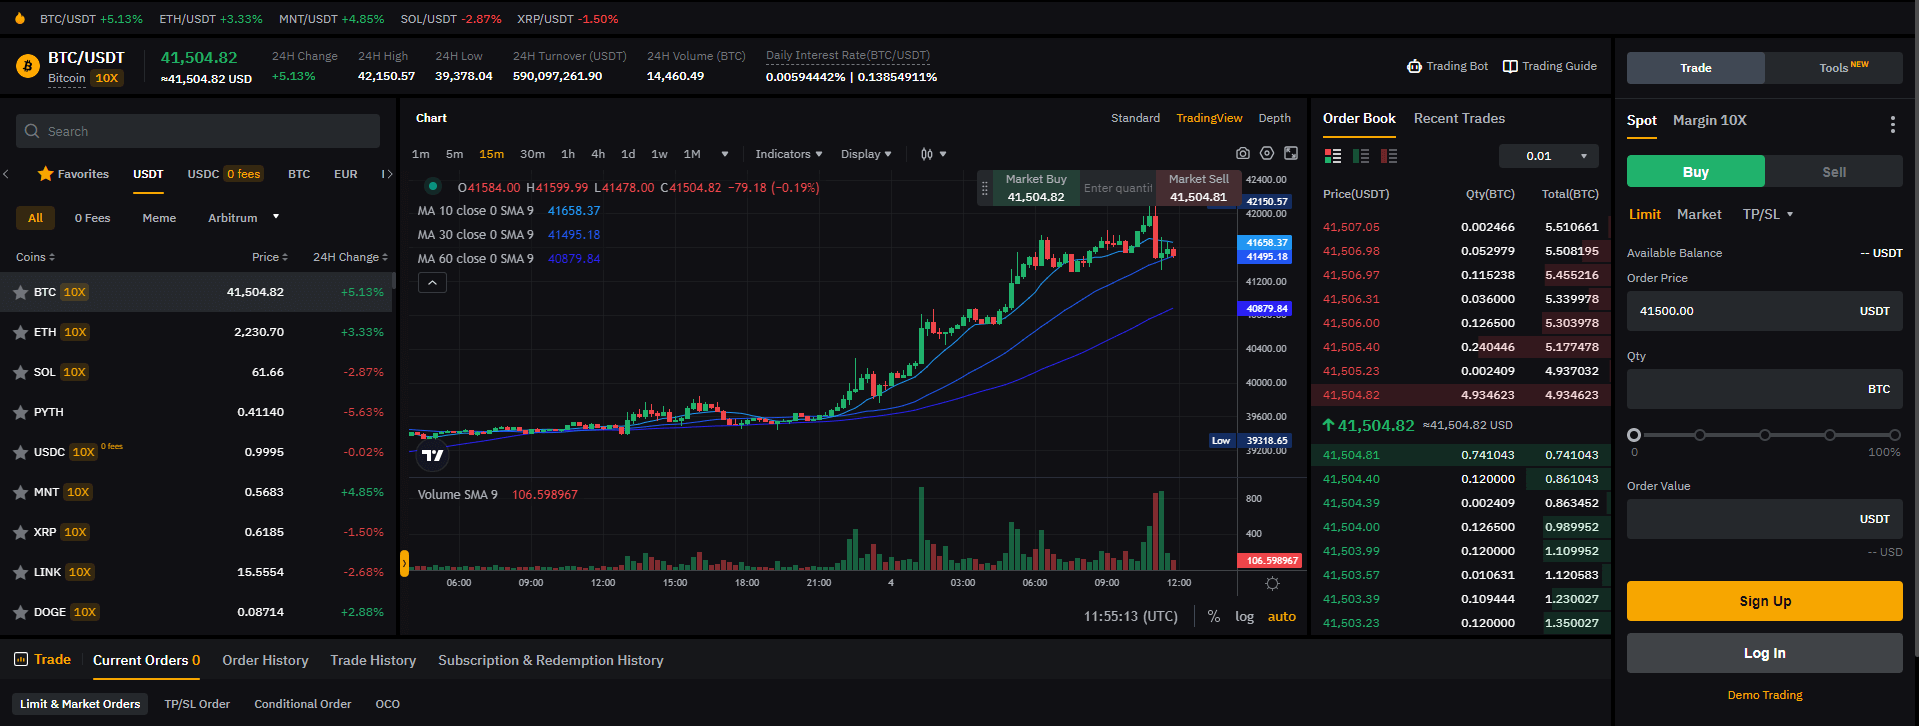This screenshot has height=726, width=1919.
Task: Click the star icon next to ETH
Action: (x=20, y=332)
